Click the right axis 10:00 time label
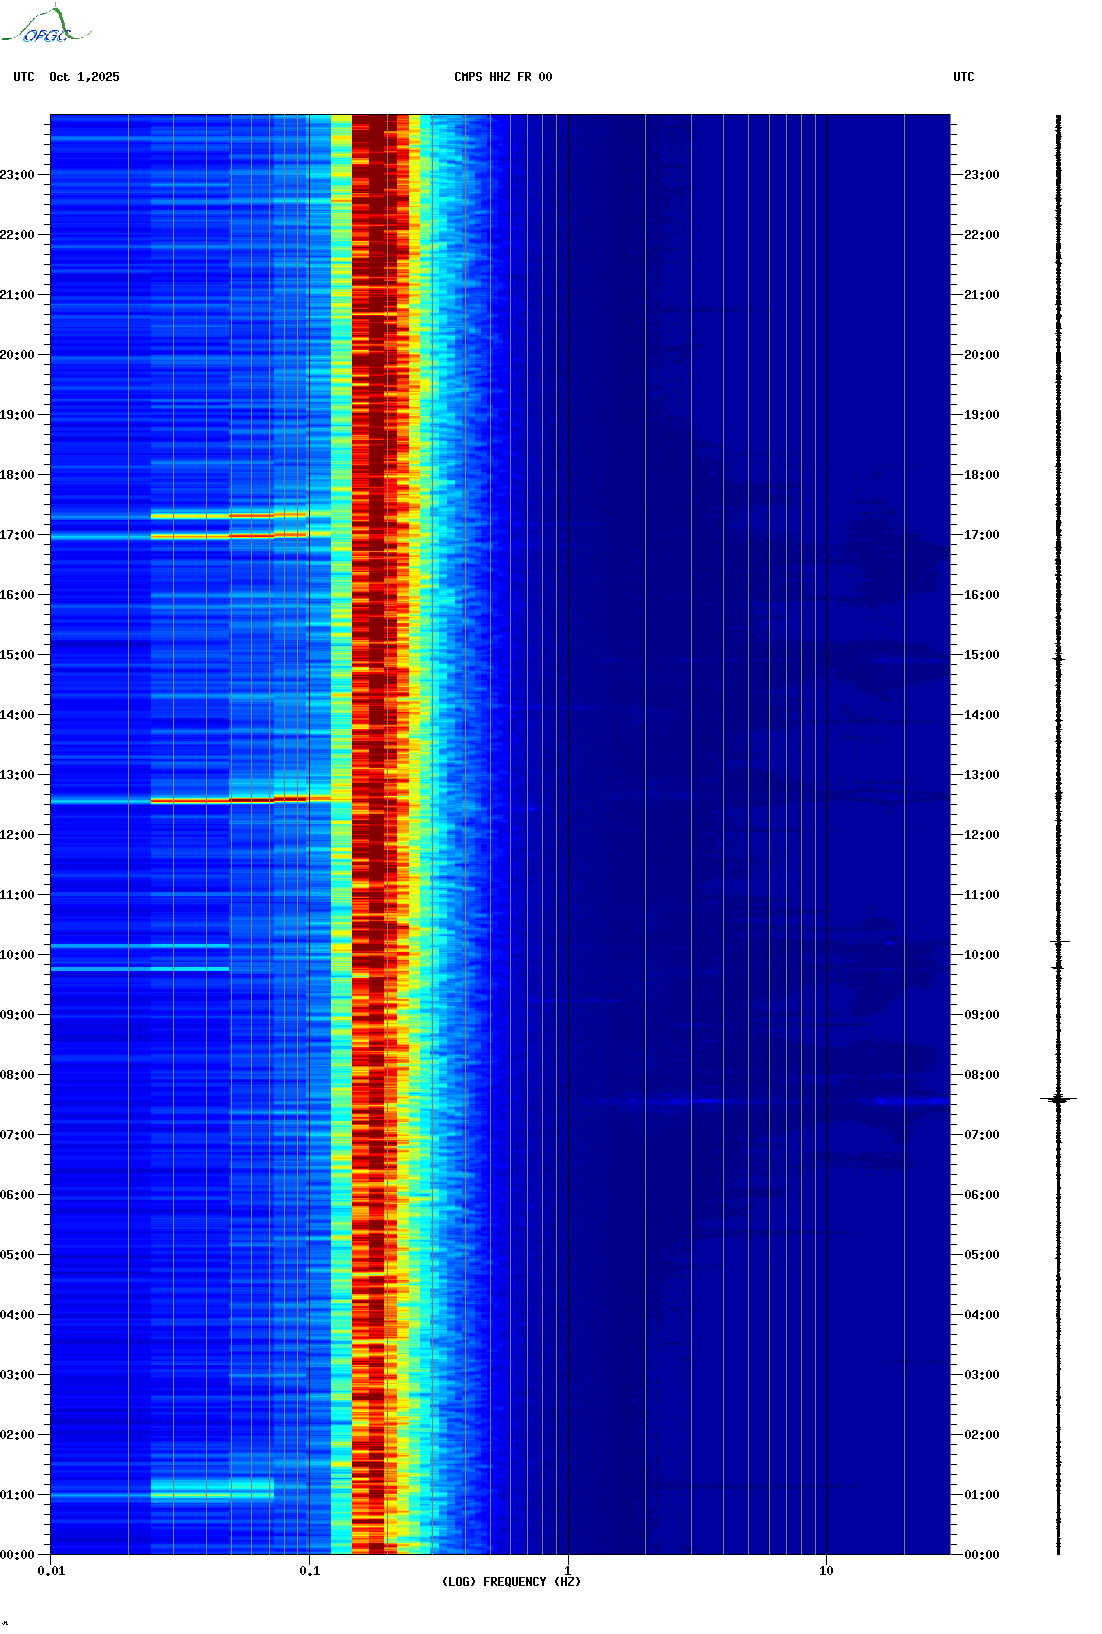 point(982,955)
